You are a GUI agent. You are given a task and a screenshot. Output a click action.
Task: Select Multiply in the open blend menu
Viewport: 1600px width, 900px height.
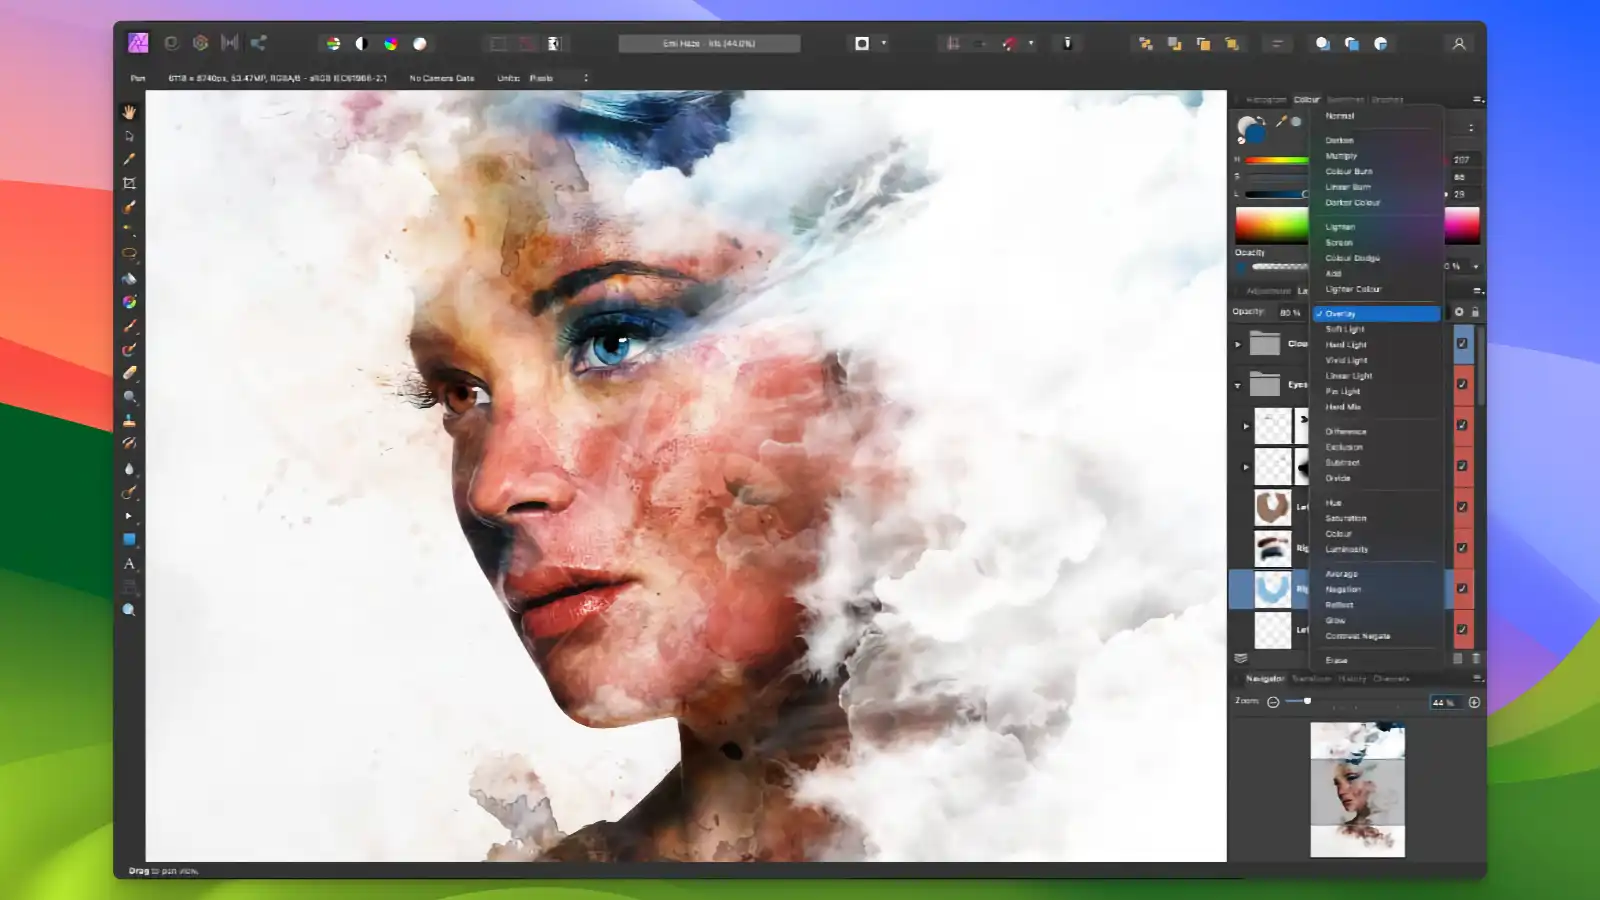1341,155
